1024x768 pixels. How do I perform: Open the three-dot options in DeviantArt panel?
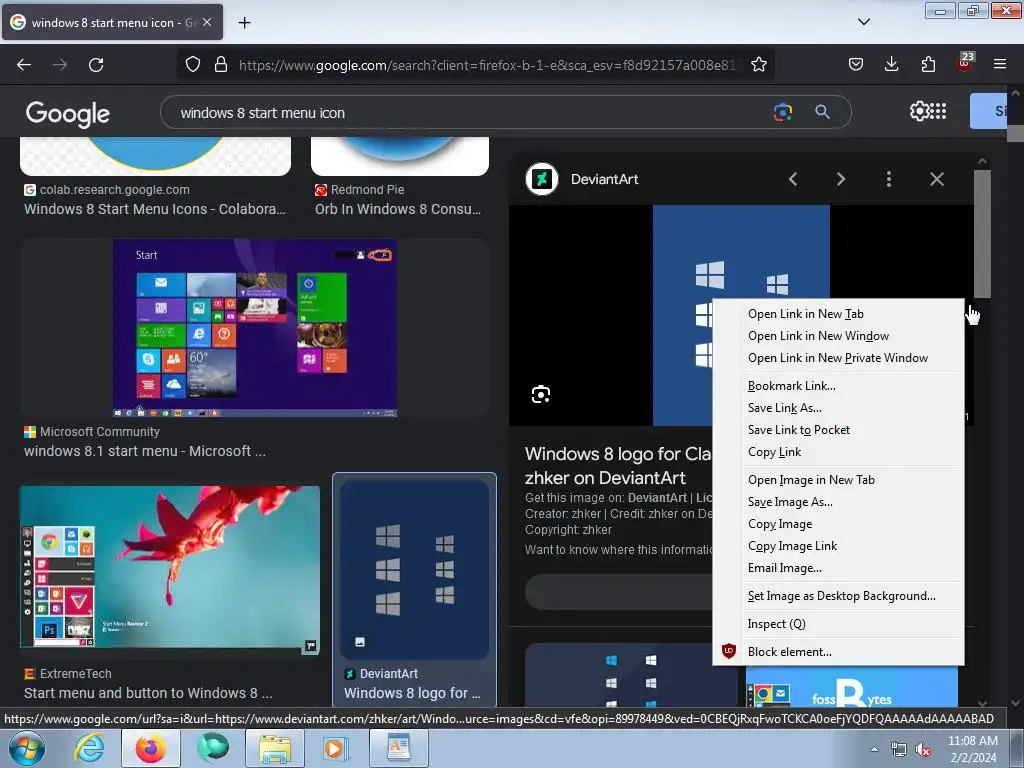[889, 179]
